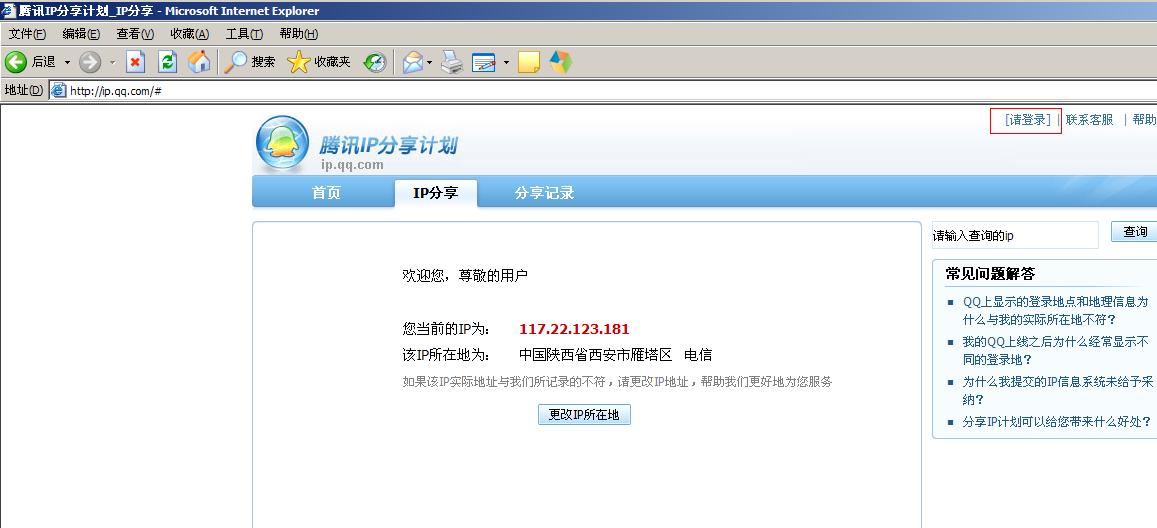The width and height of the screenshot is (1157, 528).
Task: Switch to the 首页 tab
Action: click(x=326, y=193)
